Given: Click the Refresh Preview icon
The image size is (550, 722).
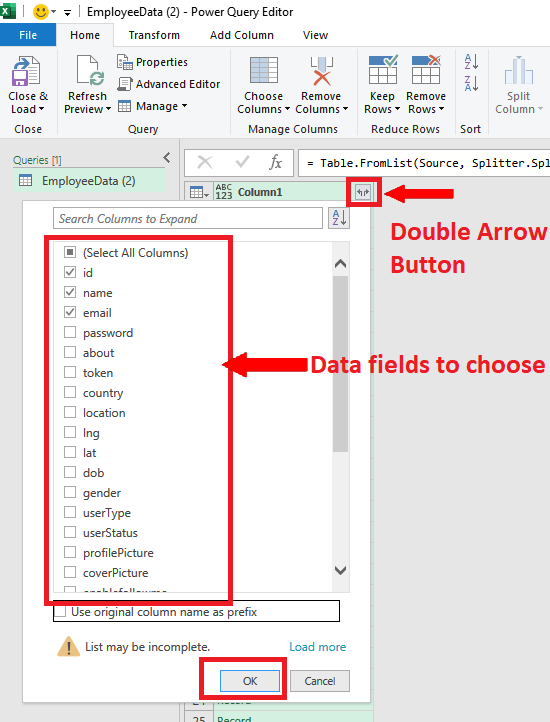Looking at the screenshot, I should [x=90, y=70].
